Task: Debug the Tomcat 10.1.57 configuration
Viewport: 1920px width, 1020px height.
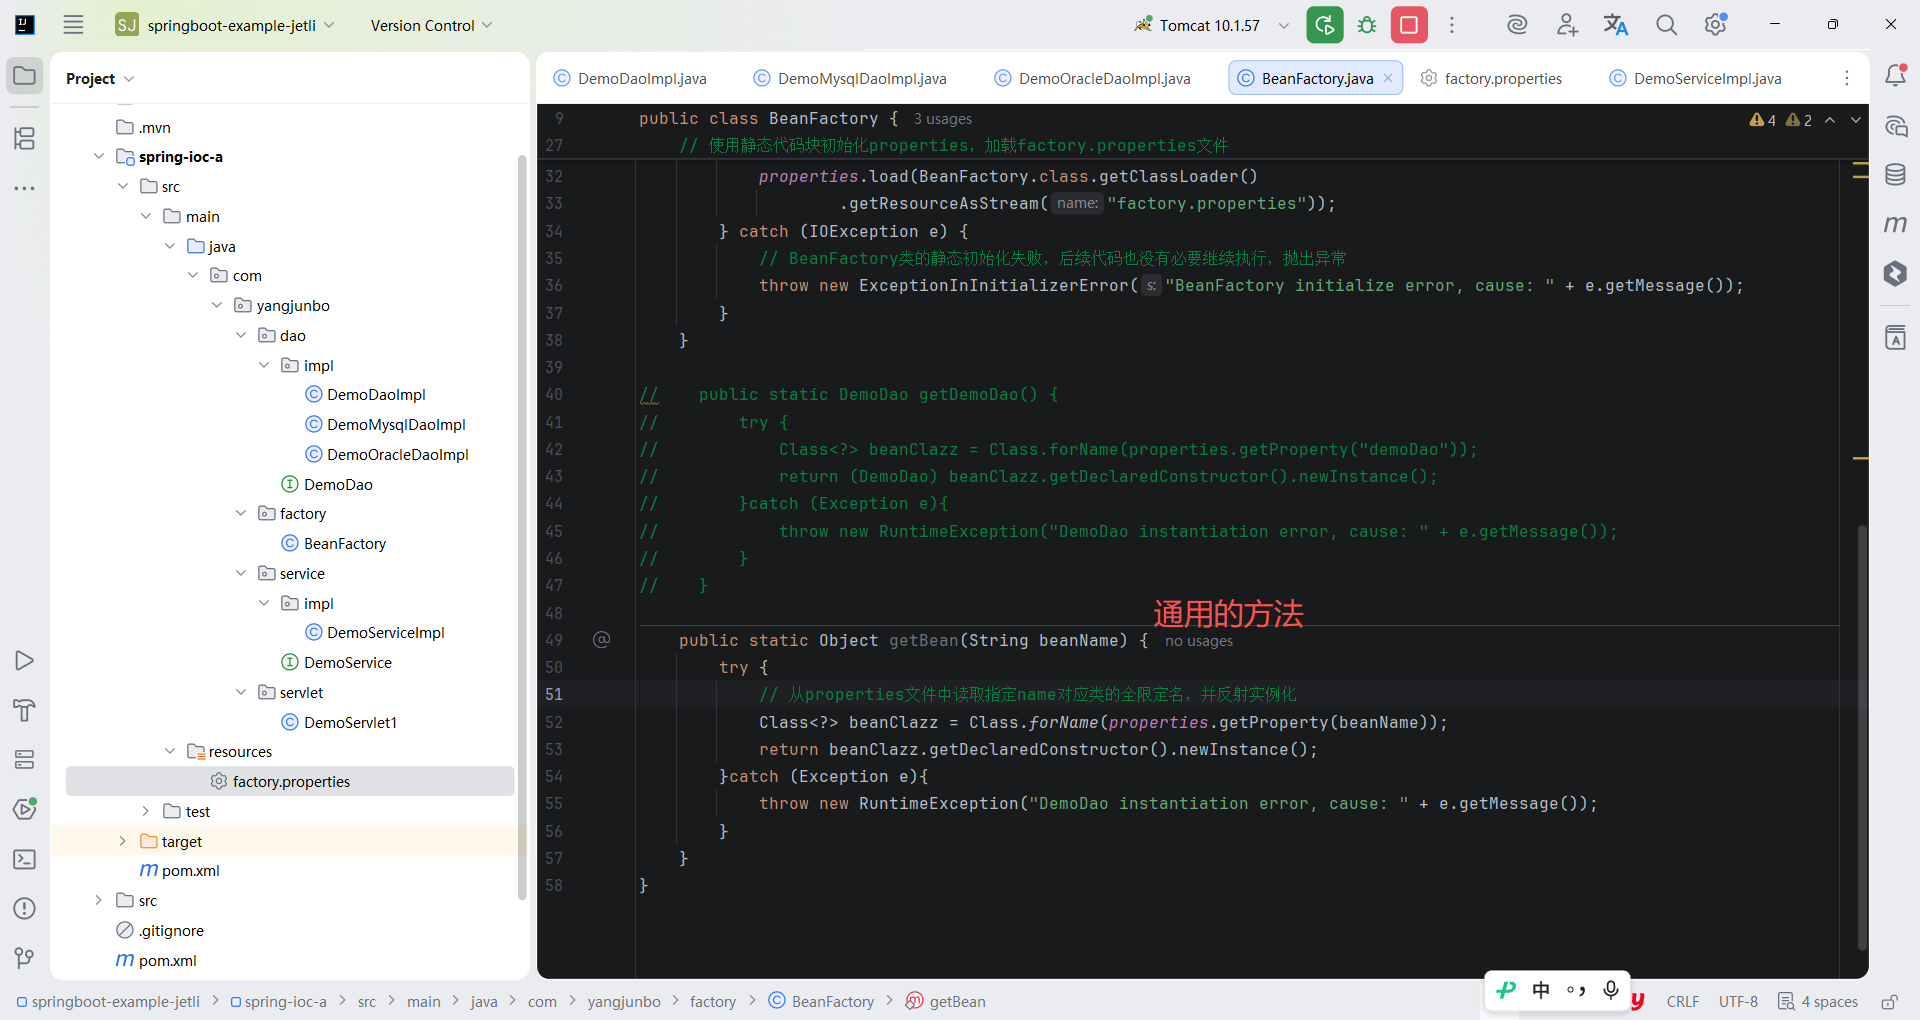Action: (x=1367, y=25)
